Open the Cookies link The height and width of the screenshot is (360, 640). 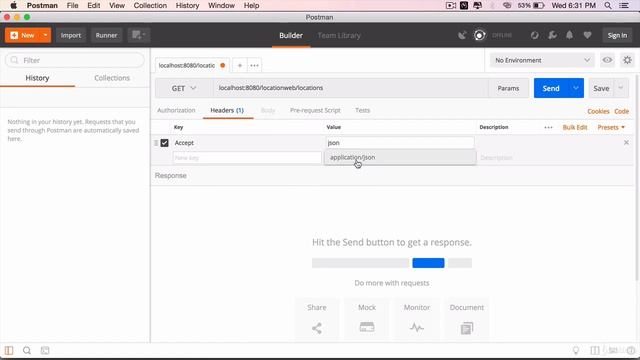[x=598, y=111]
